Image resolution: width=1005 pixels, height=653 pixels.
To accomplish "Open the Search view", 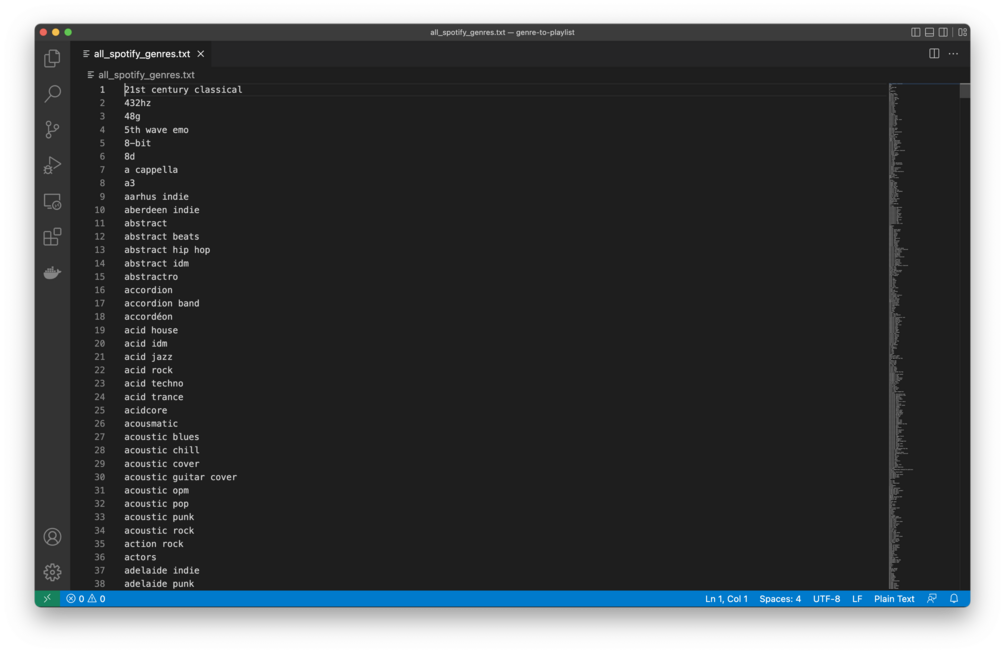I will pyautogui.click(x=53, y=94).
